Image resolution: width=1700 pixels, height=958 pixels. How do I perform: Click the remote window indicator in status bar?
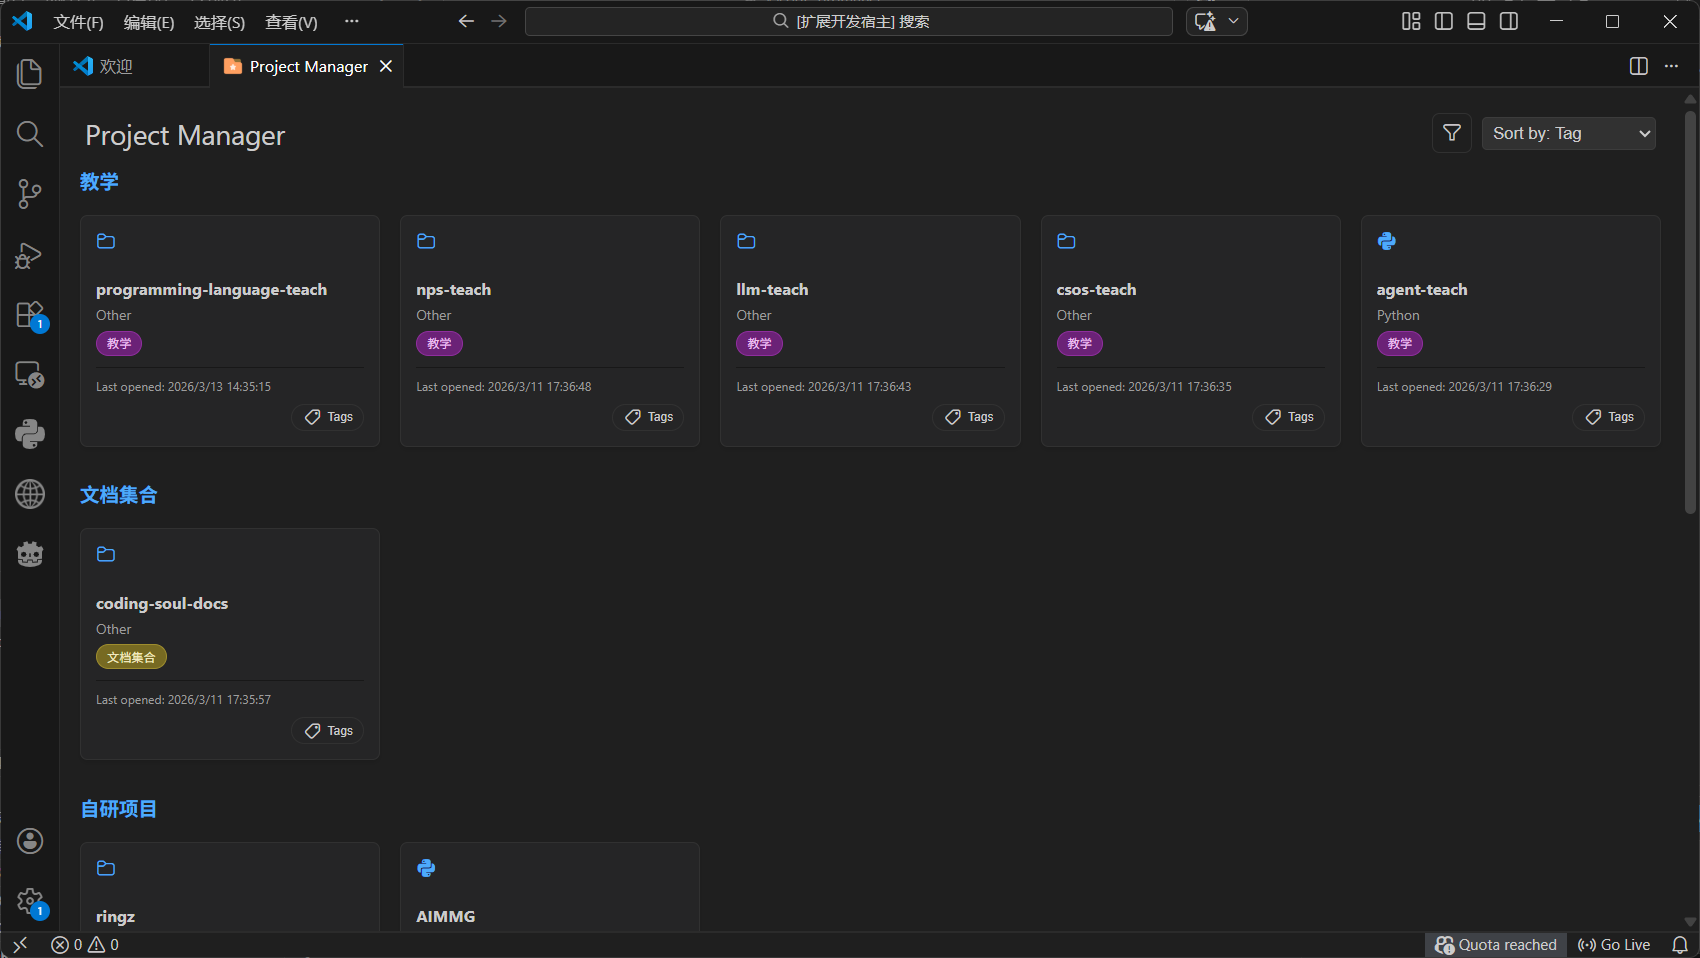point(20,945)
